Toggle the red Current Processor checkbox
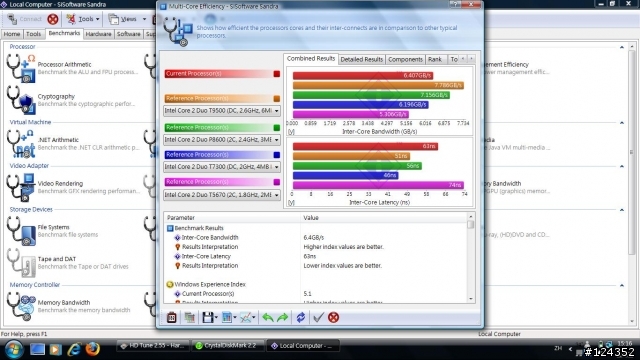The width and height of the screenshot is (640, 360). (x=277, y=74)
